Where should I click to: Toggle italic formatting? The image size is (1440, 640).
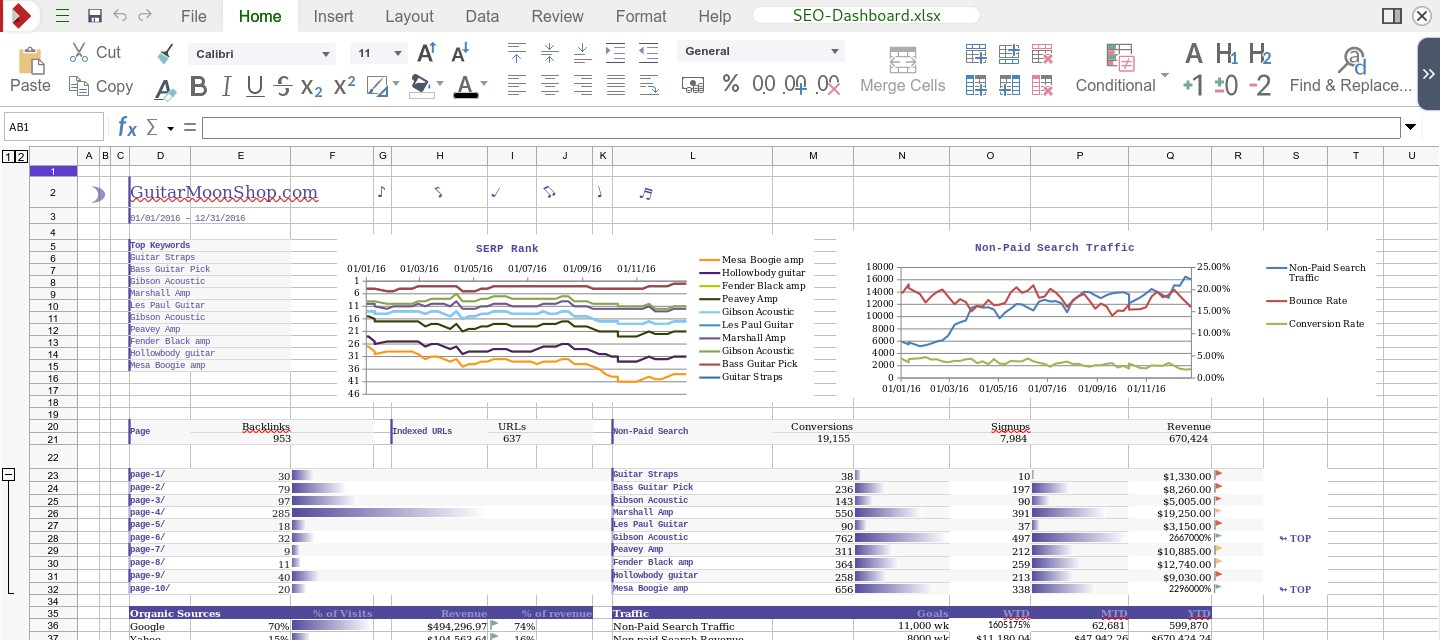coord(226,86)
